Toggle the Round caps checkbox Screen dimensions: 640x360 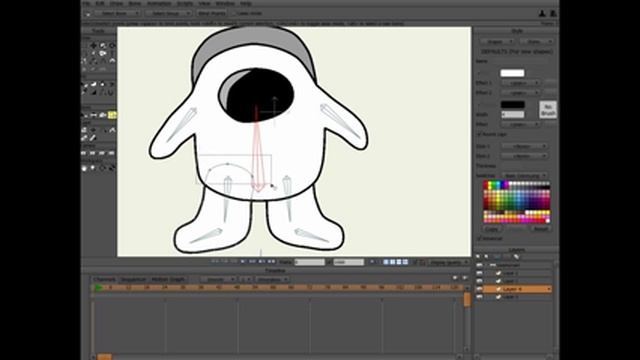coord(480,134)
